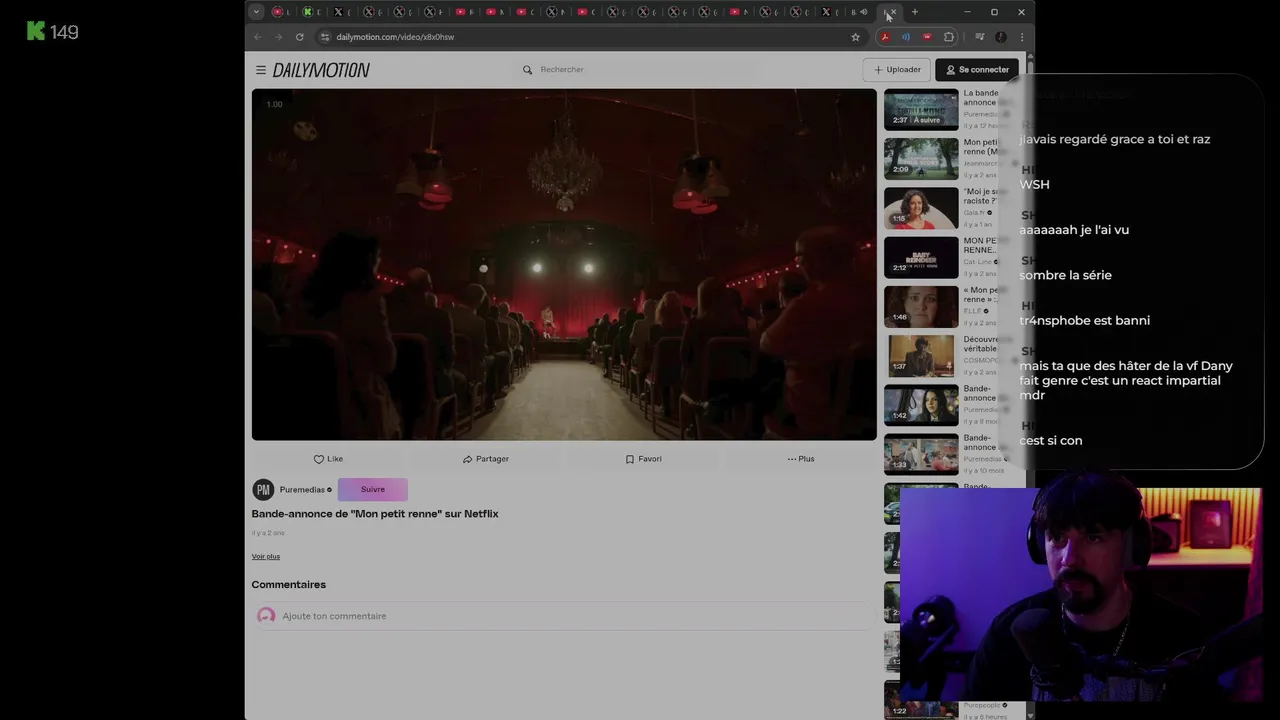The image size is (1280, 720).
Task: Click the Dailymotion logo
Action: point(321,70)
